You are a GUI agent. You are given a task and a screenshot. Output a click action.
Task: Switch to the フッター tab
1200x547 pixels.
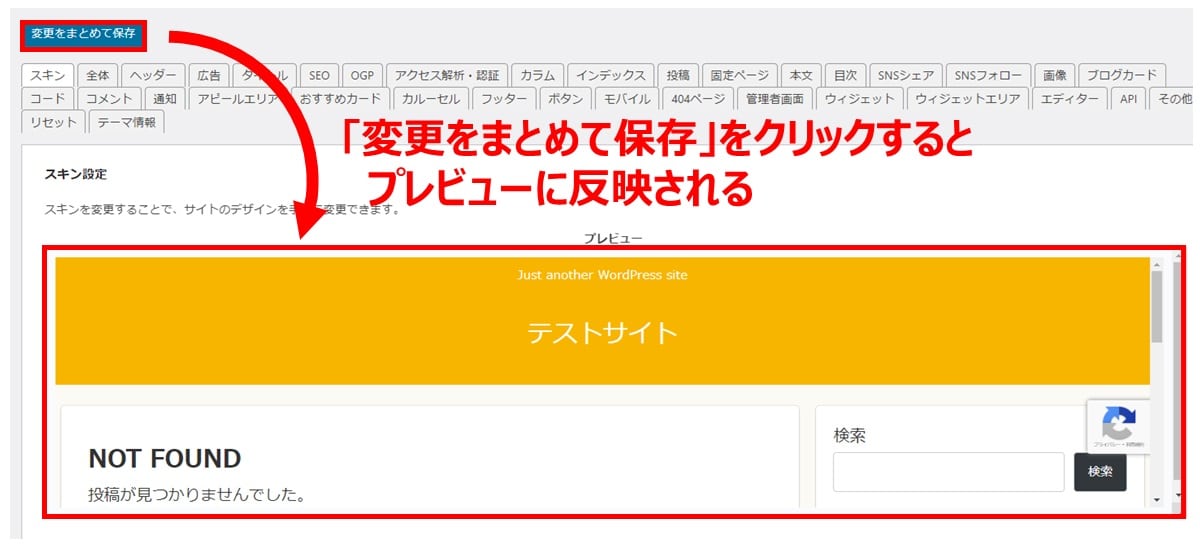click(504, 99)
